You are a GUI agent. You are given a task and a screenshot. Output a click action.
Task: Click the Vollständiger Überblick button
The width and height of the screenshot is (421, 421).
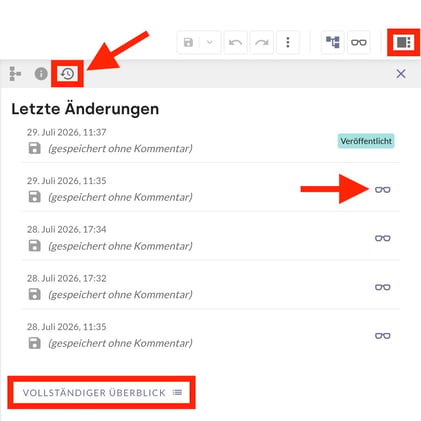pyautogui.click(x=102, y=393)
